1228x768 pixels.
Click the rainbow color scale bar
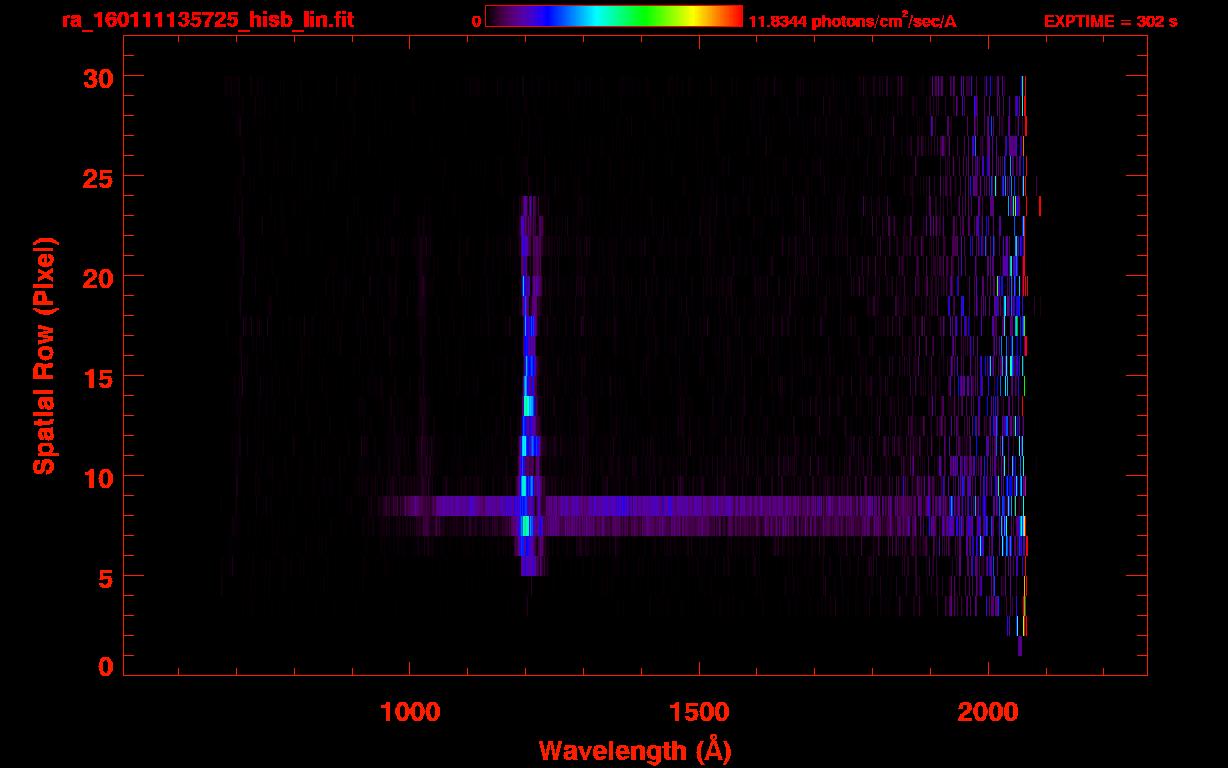pyautogui.click(x=614, y=16)
